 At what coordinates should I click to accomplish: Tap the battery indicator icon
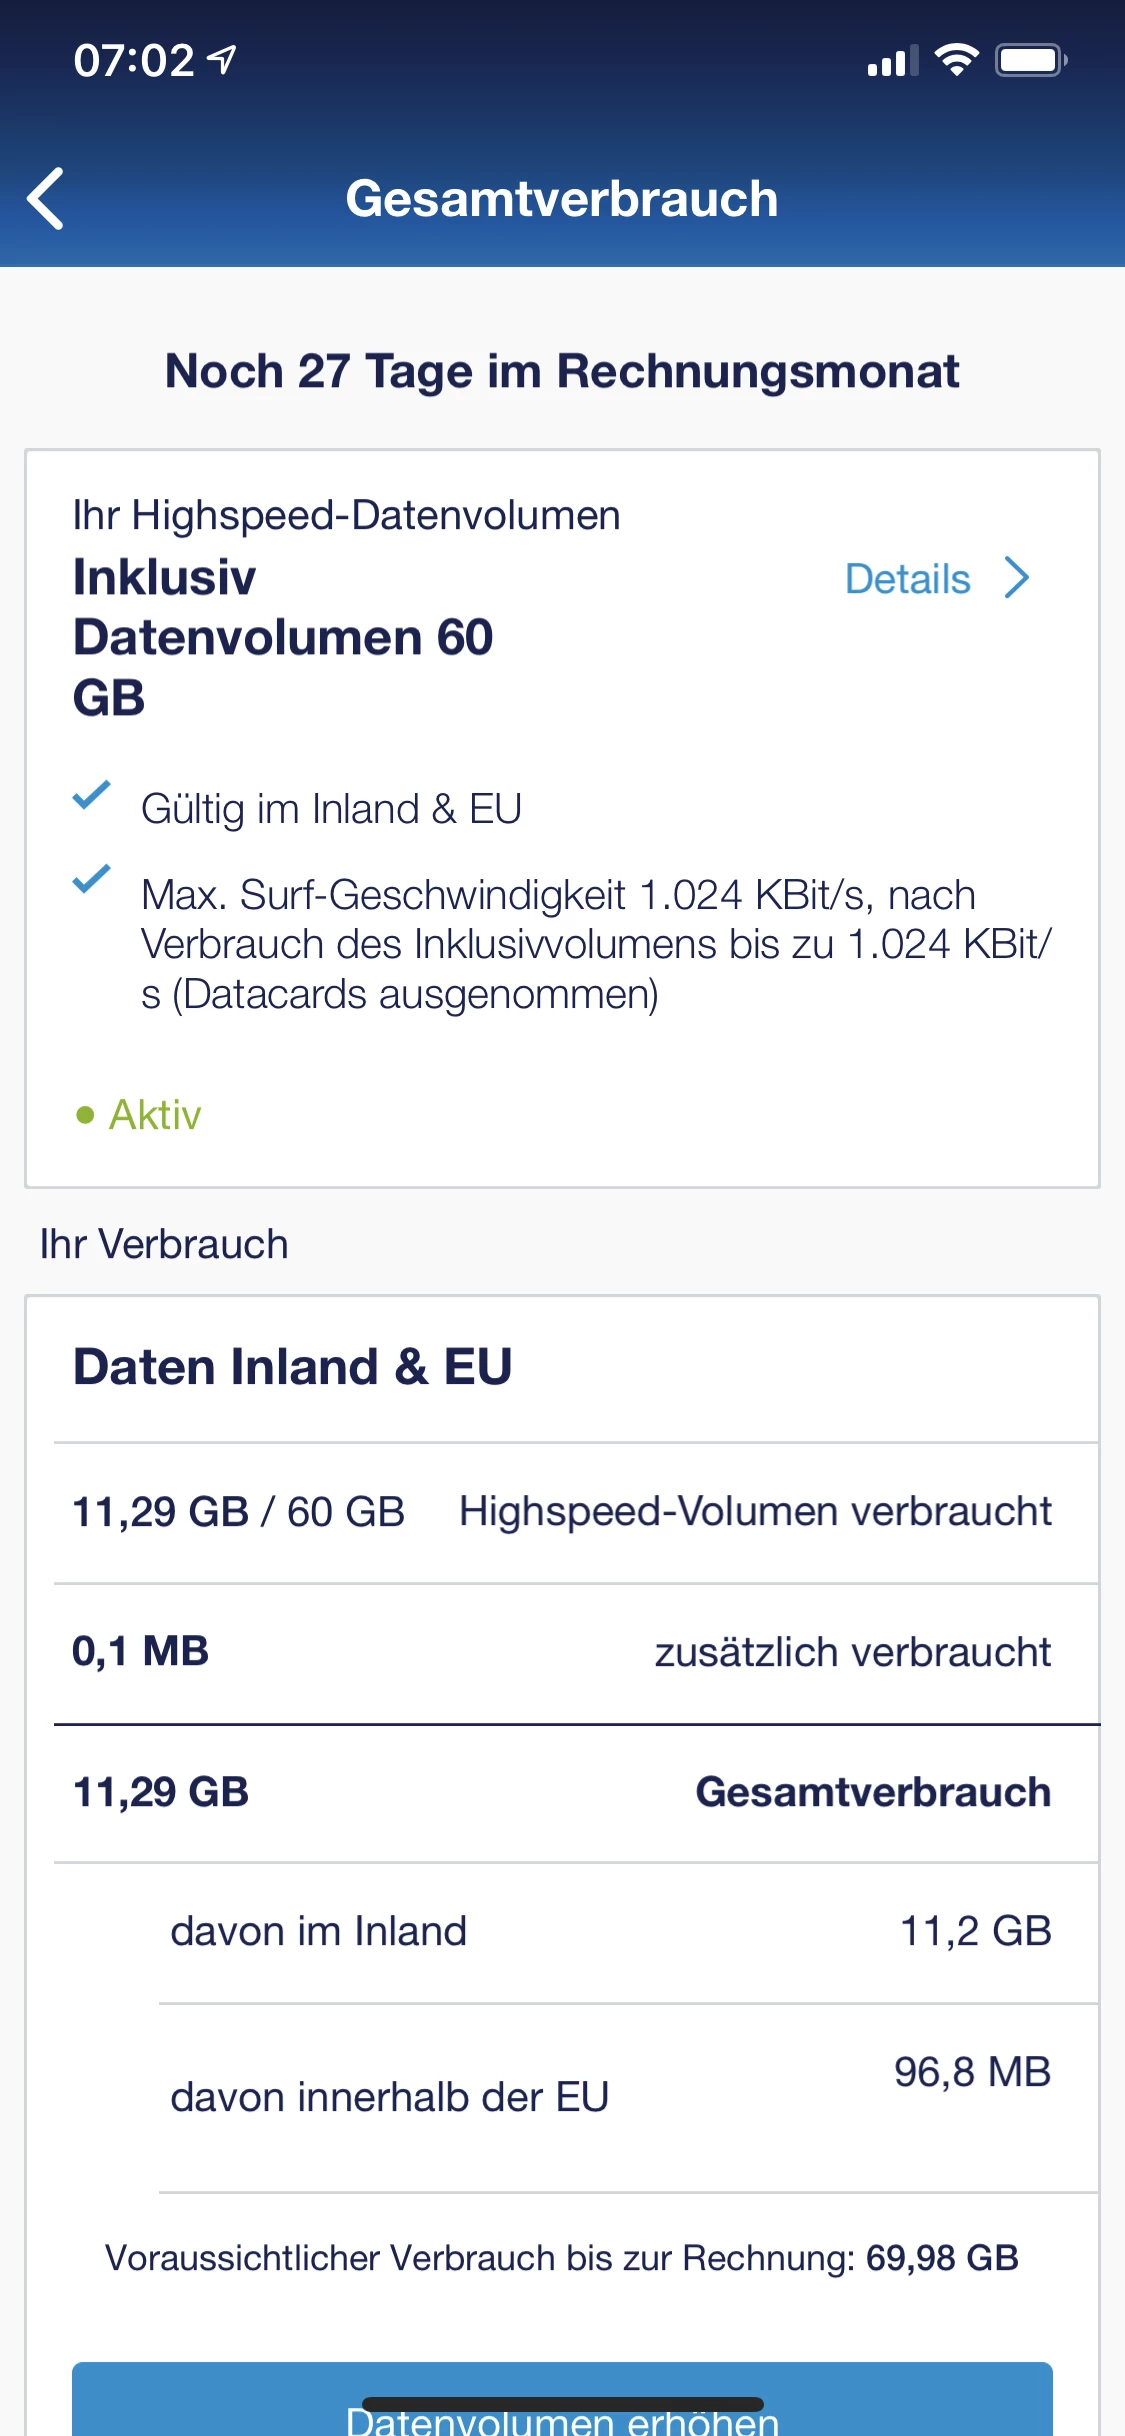coord(1030,60)
